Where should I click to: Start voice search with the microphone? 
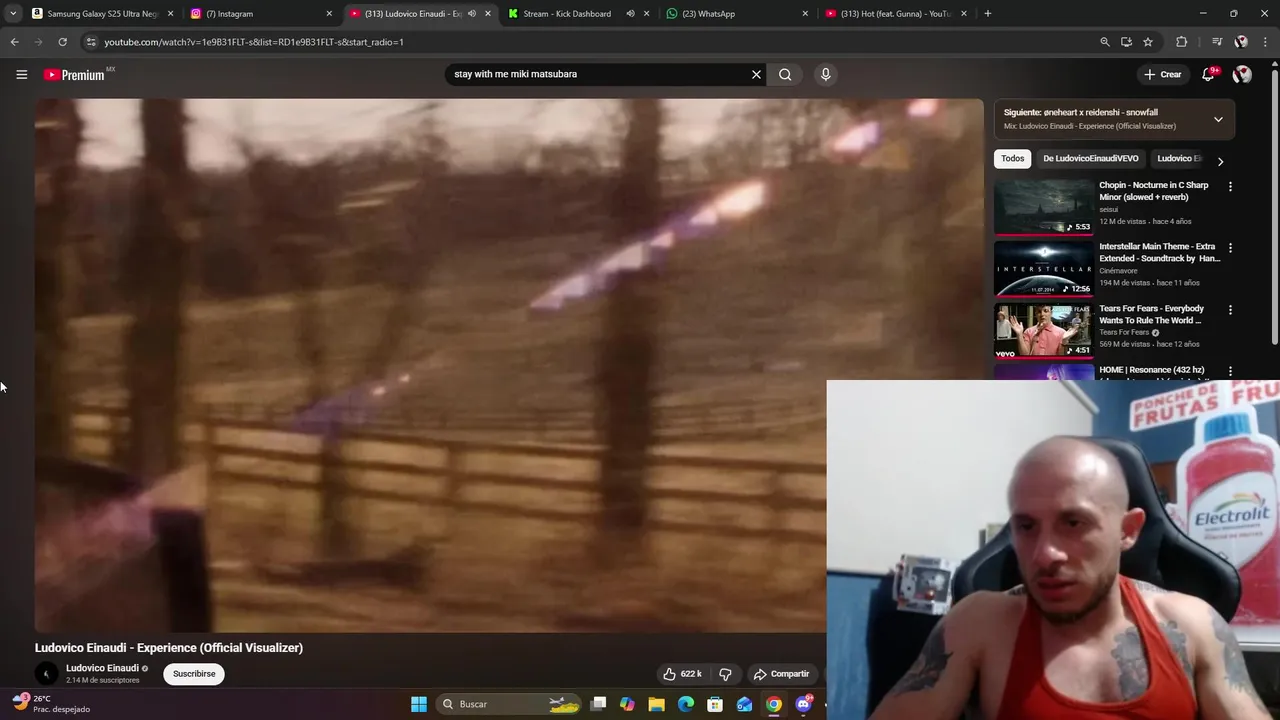tap(825, 74)
